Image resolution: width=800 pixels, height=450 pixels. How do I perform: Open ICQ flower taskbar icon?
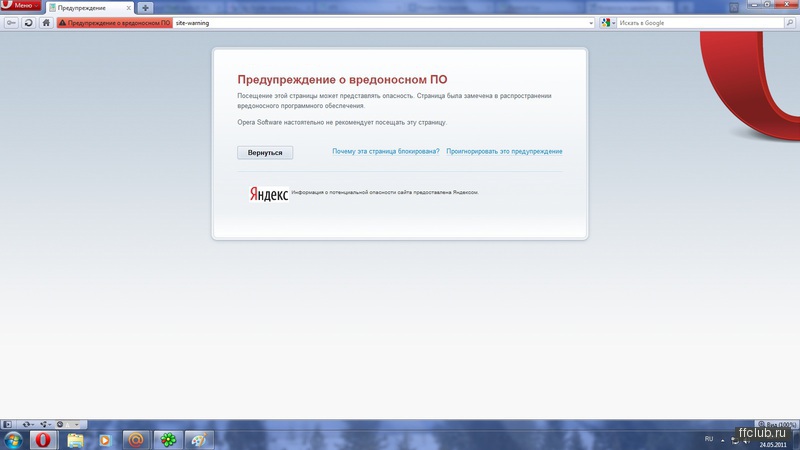pyautogui.click(x=168, y=440)
